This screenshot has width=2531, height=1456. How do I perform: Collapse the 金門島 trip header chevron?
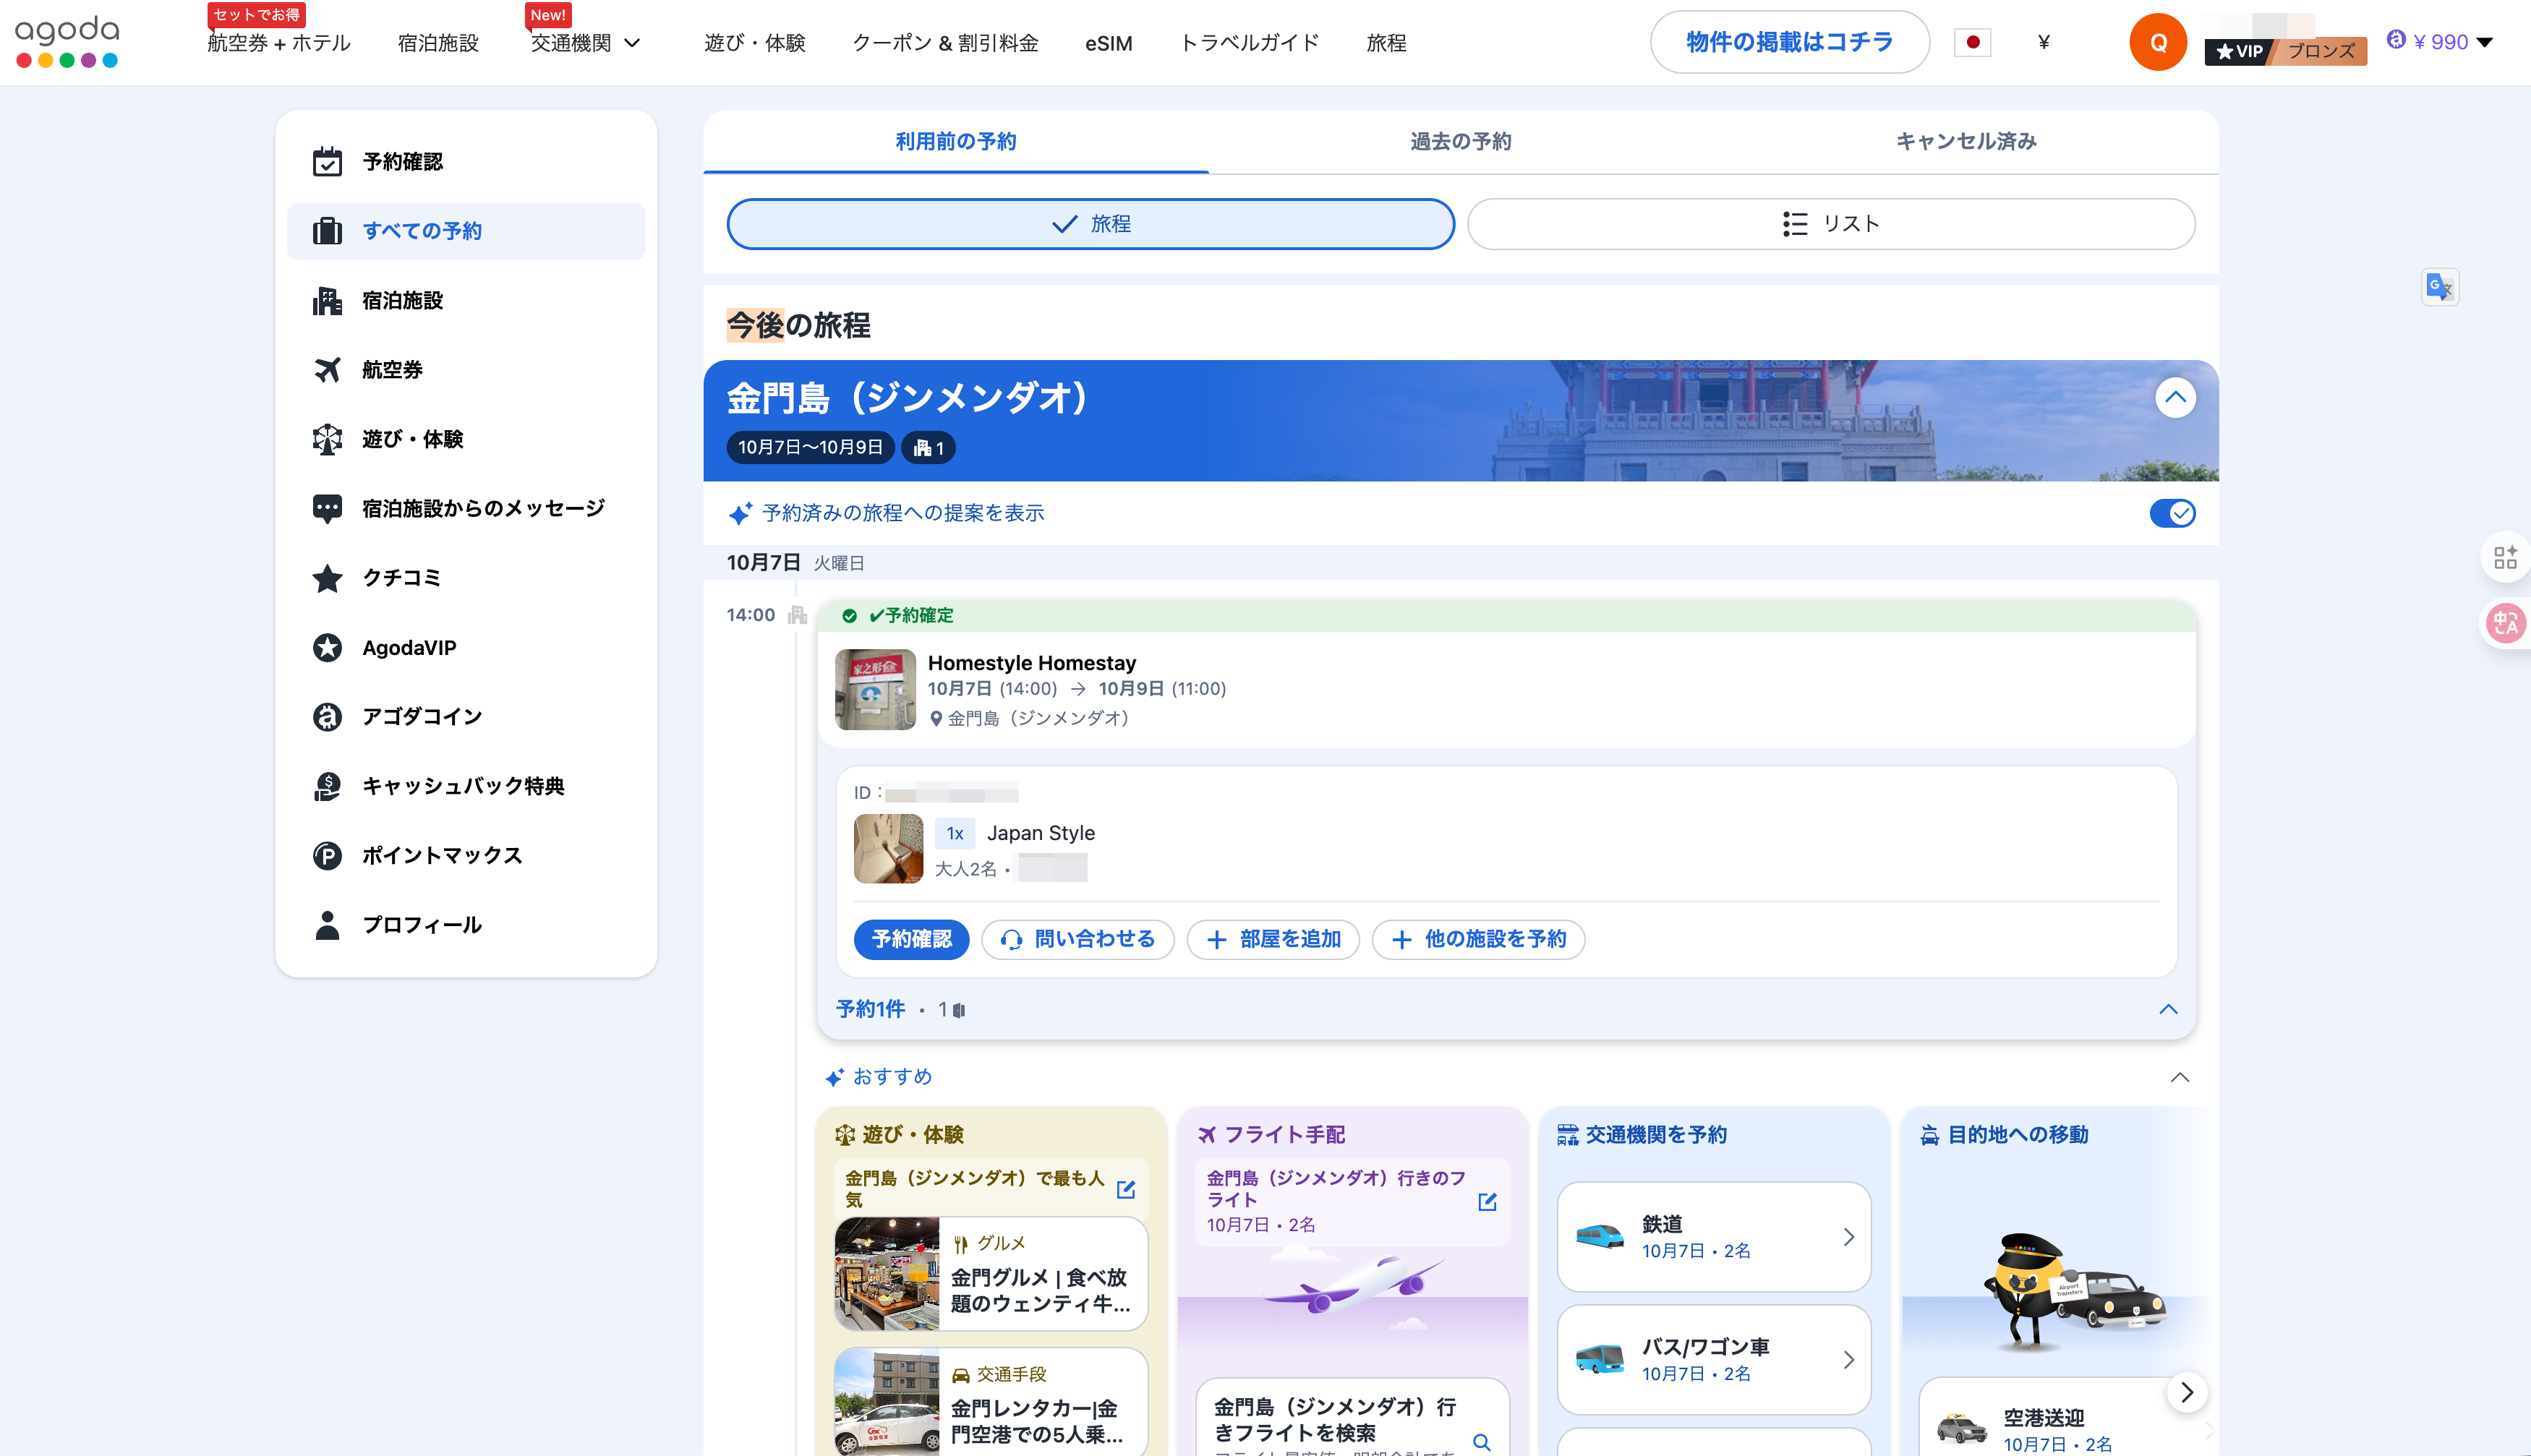click(x=2175, y=398)
